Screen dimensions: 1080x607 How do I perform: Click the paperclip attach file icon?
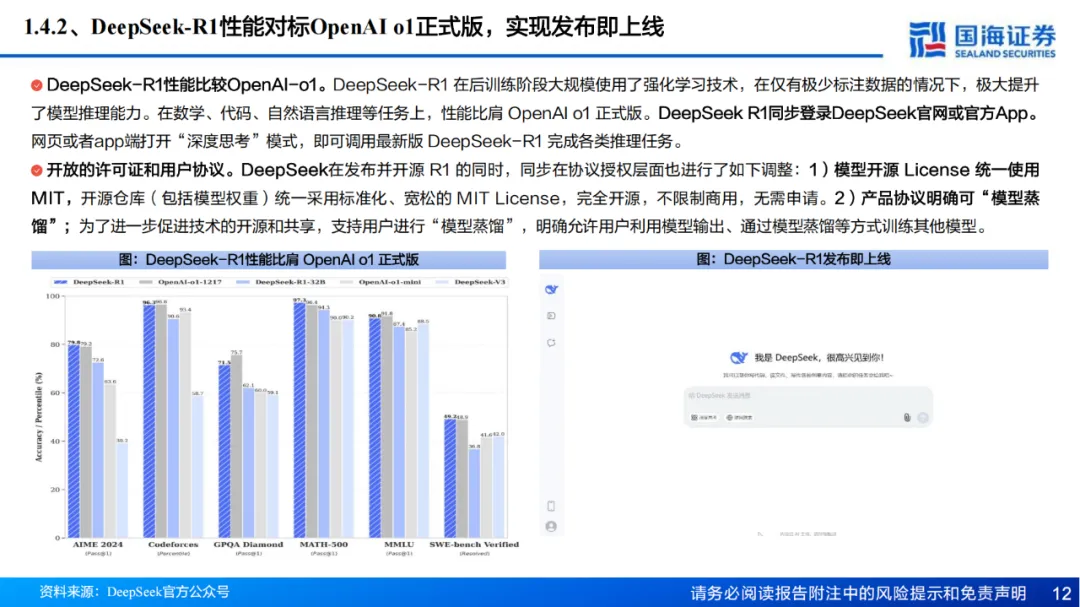pyautogui.click(x=907, y=418)
